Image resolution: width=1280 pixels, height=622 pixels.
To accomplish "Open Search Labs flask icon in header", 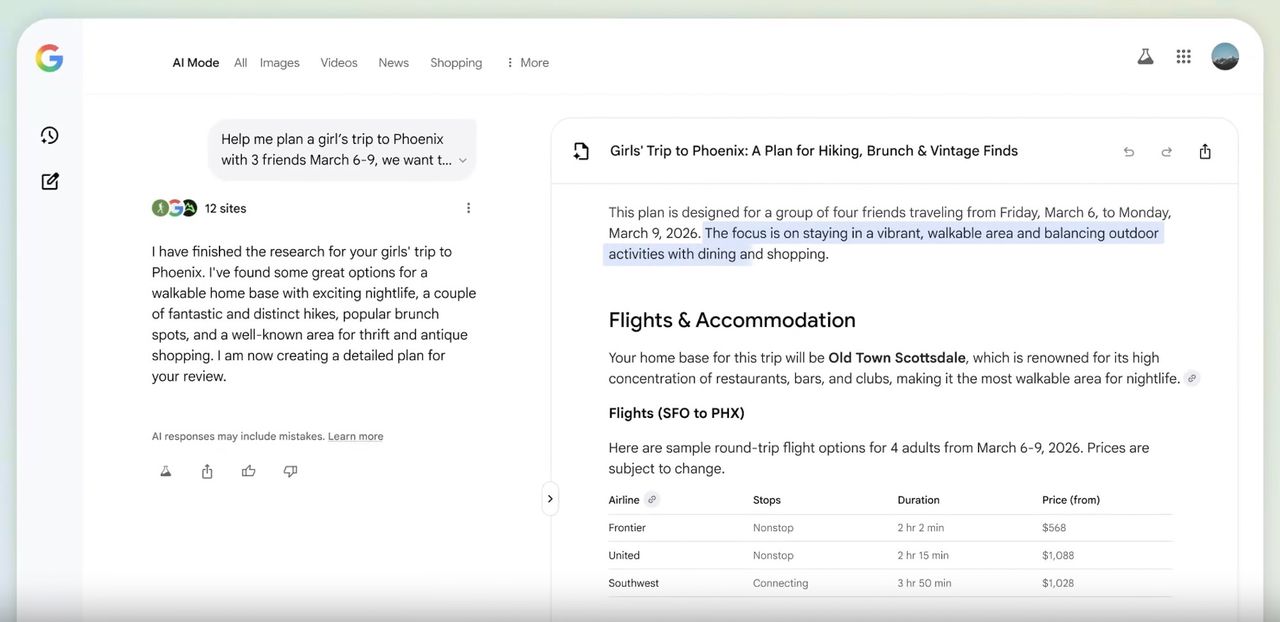I will pos(1145,57).
